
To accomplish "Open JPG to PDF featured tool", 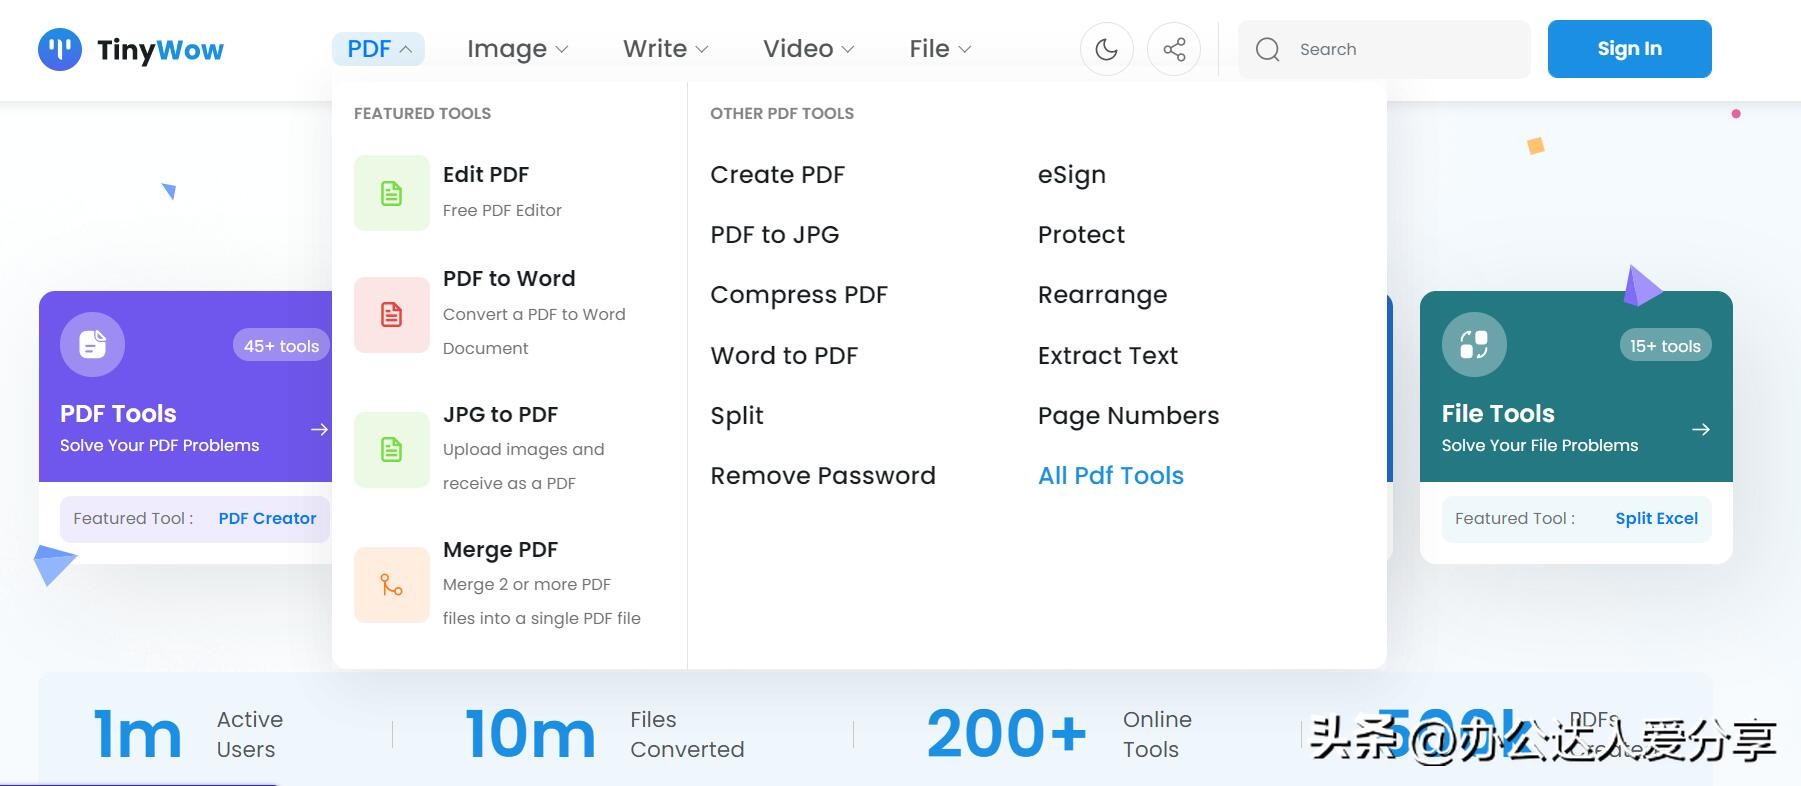I will point(500,415).
